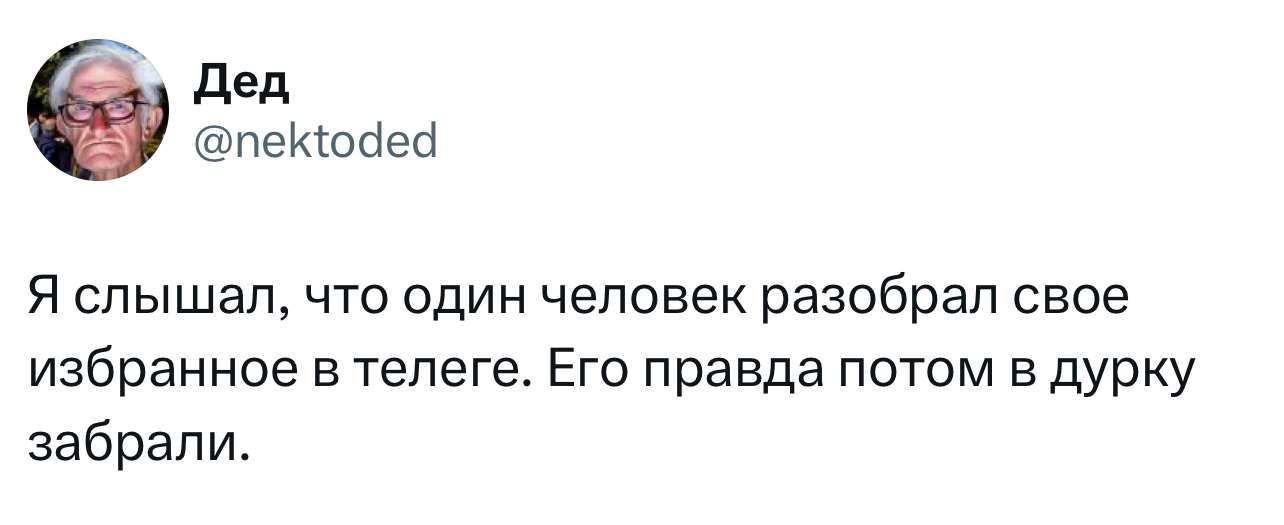Image resolution: width=1284 pixels, height=525 pixels.
Task: Click the glasses on the avatar photo
Action: point(99,108)
